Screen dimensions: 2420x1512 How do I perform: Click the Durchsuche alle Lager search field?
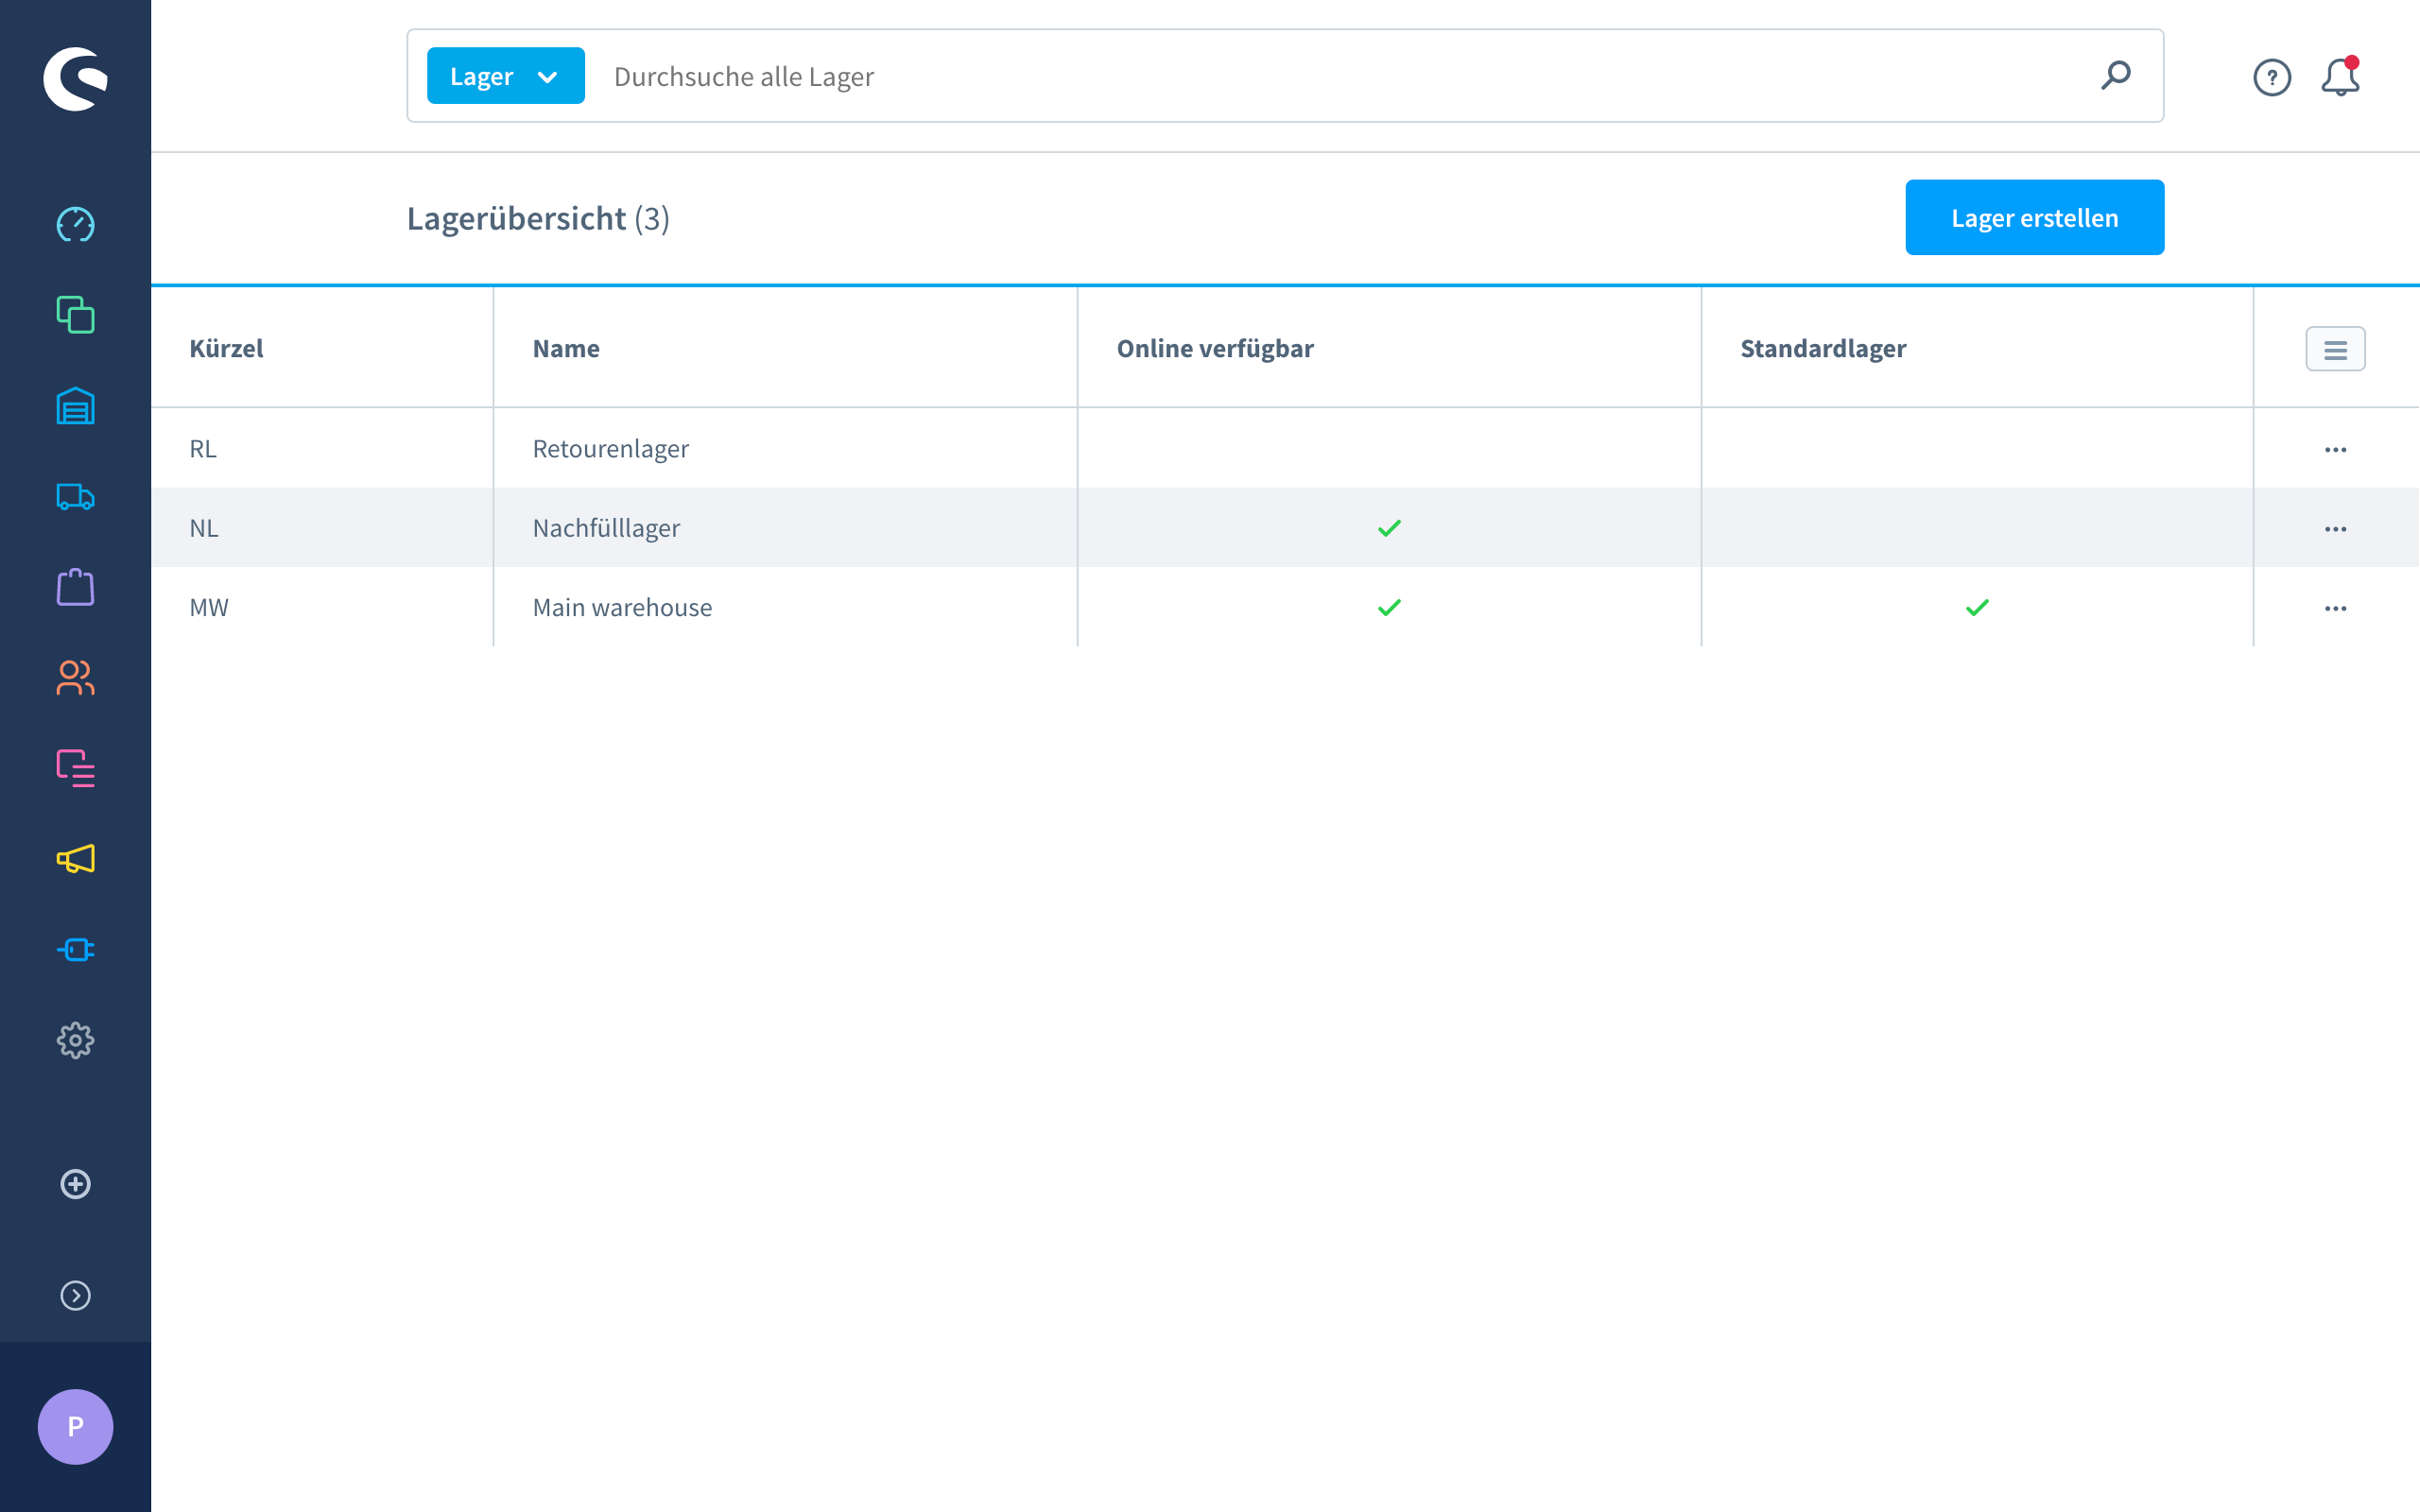[1340, 76]
